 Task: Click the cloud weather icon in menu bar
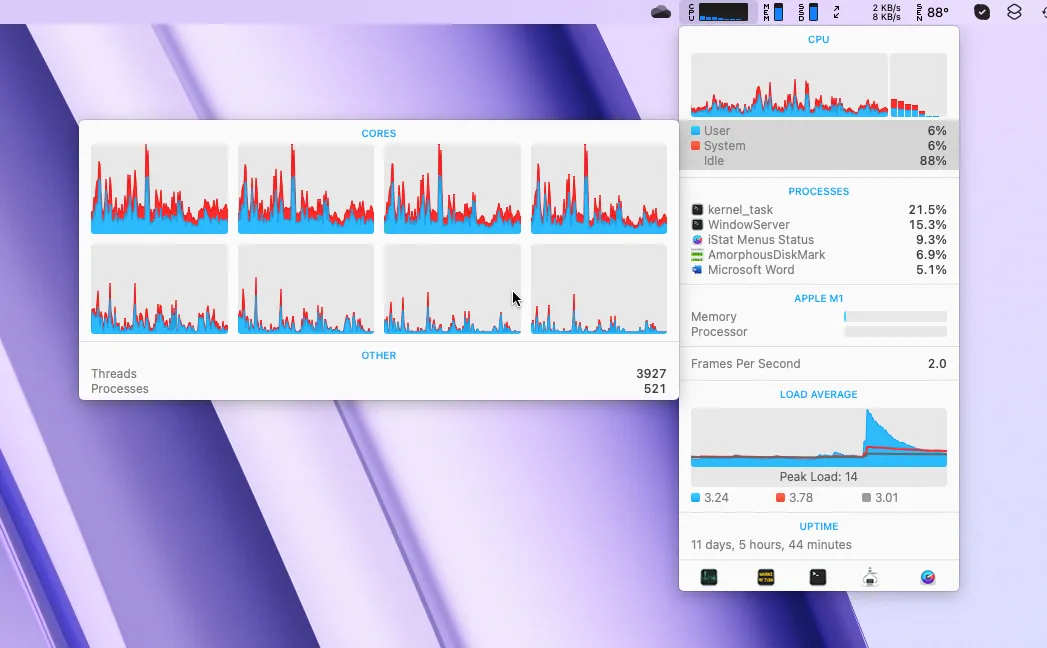point(660,12)
